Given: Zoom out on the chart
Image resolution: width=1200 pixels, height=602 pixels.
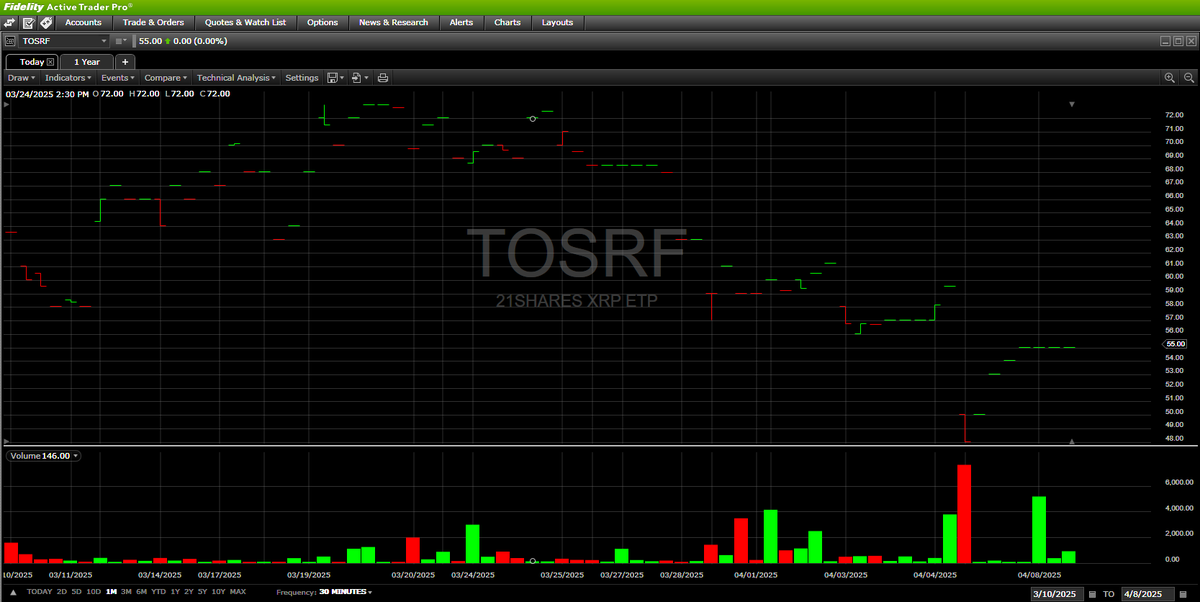Looking at the screenshot, I should [x=1188, y=77].
